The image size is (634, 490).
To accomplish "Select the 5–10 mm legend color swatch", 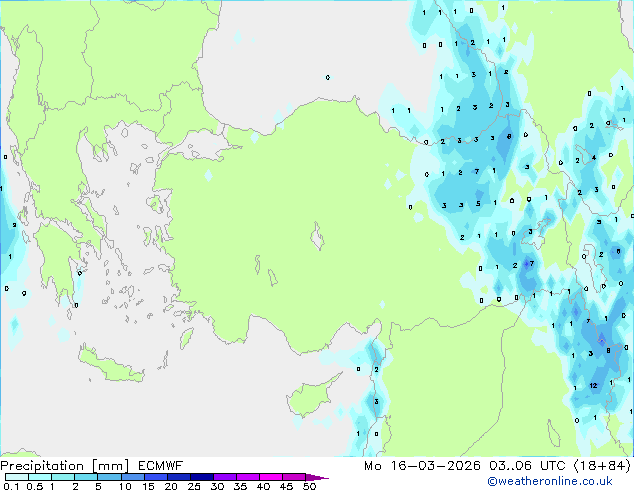I will 109,477.
